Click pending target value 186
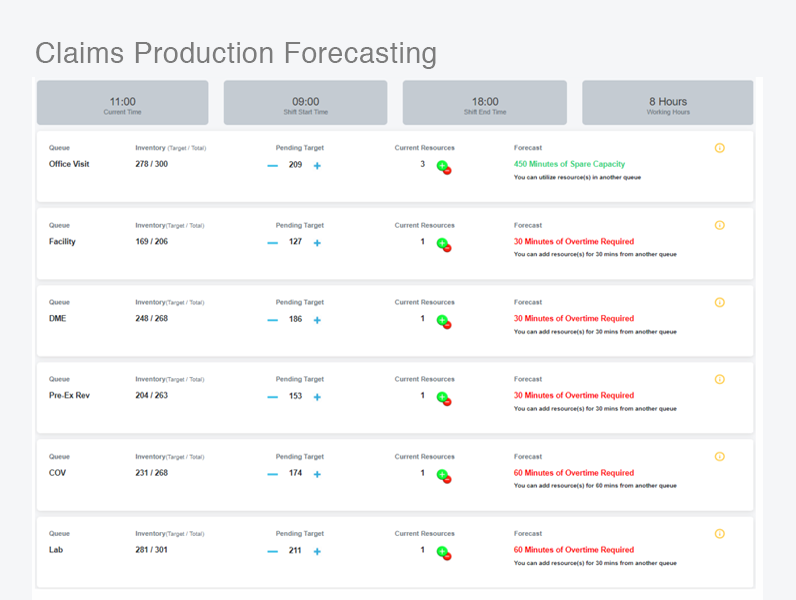796x600 pixels. coord(295,319)
